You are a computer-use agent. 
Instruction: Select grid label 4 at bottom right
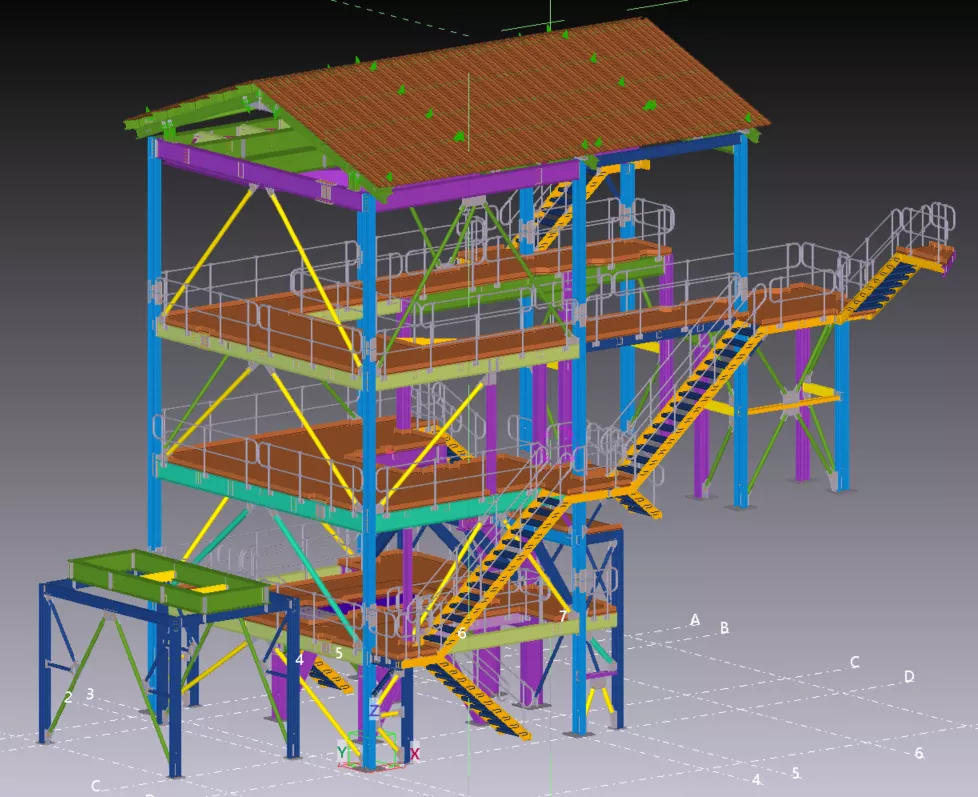coord(757,779)
